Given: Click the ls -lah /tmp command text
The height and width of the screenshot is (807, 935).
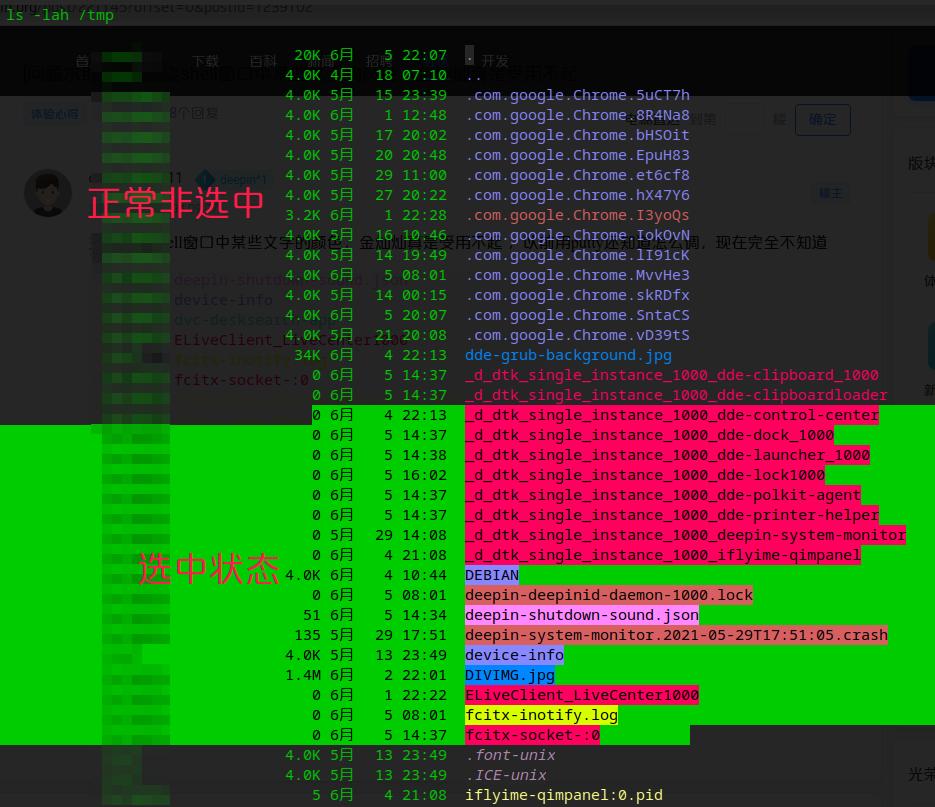Looking at the screenshot, I should click(60, 15).
